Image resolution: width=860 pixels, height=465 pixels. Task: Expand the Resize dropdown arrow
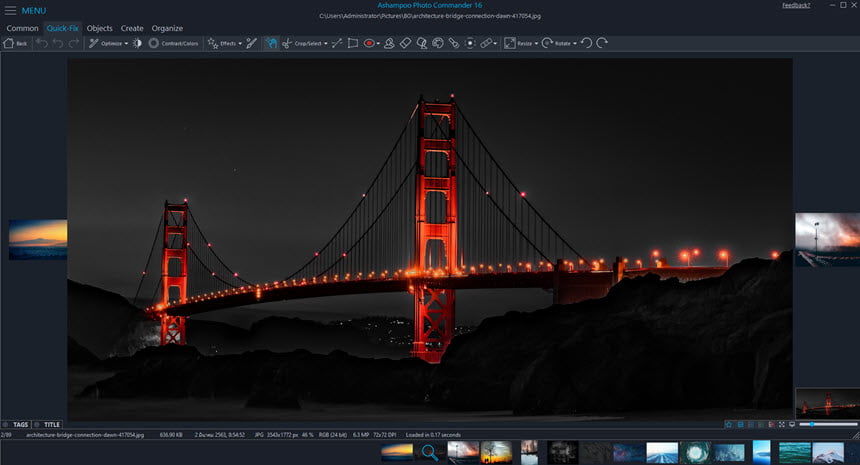pyautogui.click(x=536, y=43)
